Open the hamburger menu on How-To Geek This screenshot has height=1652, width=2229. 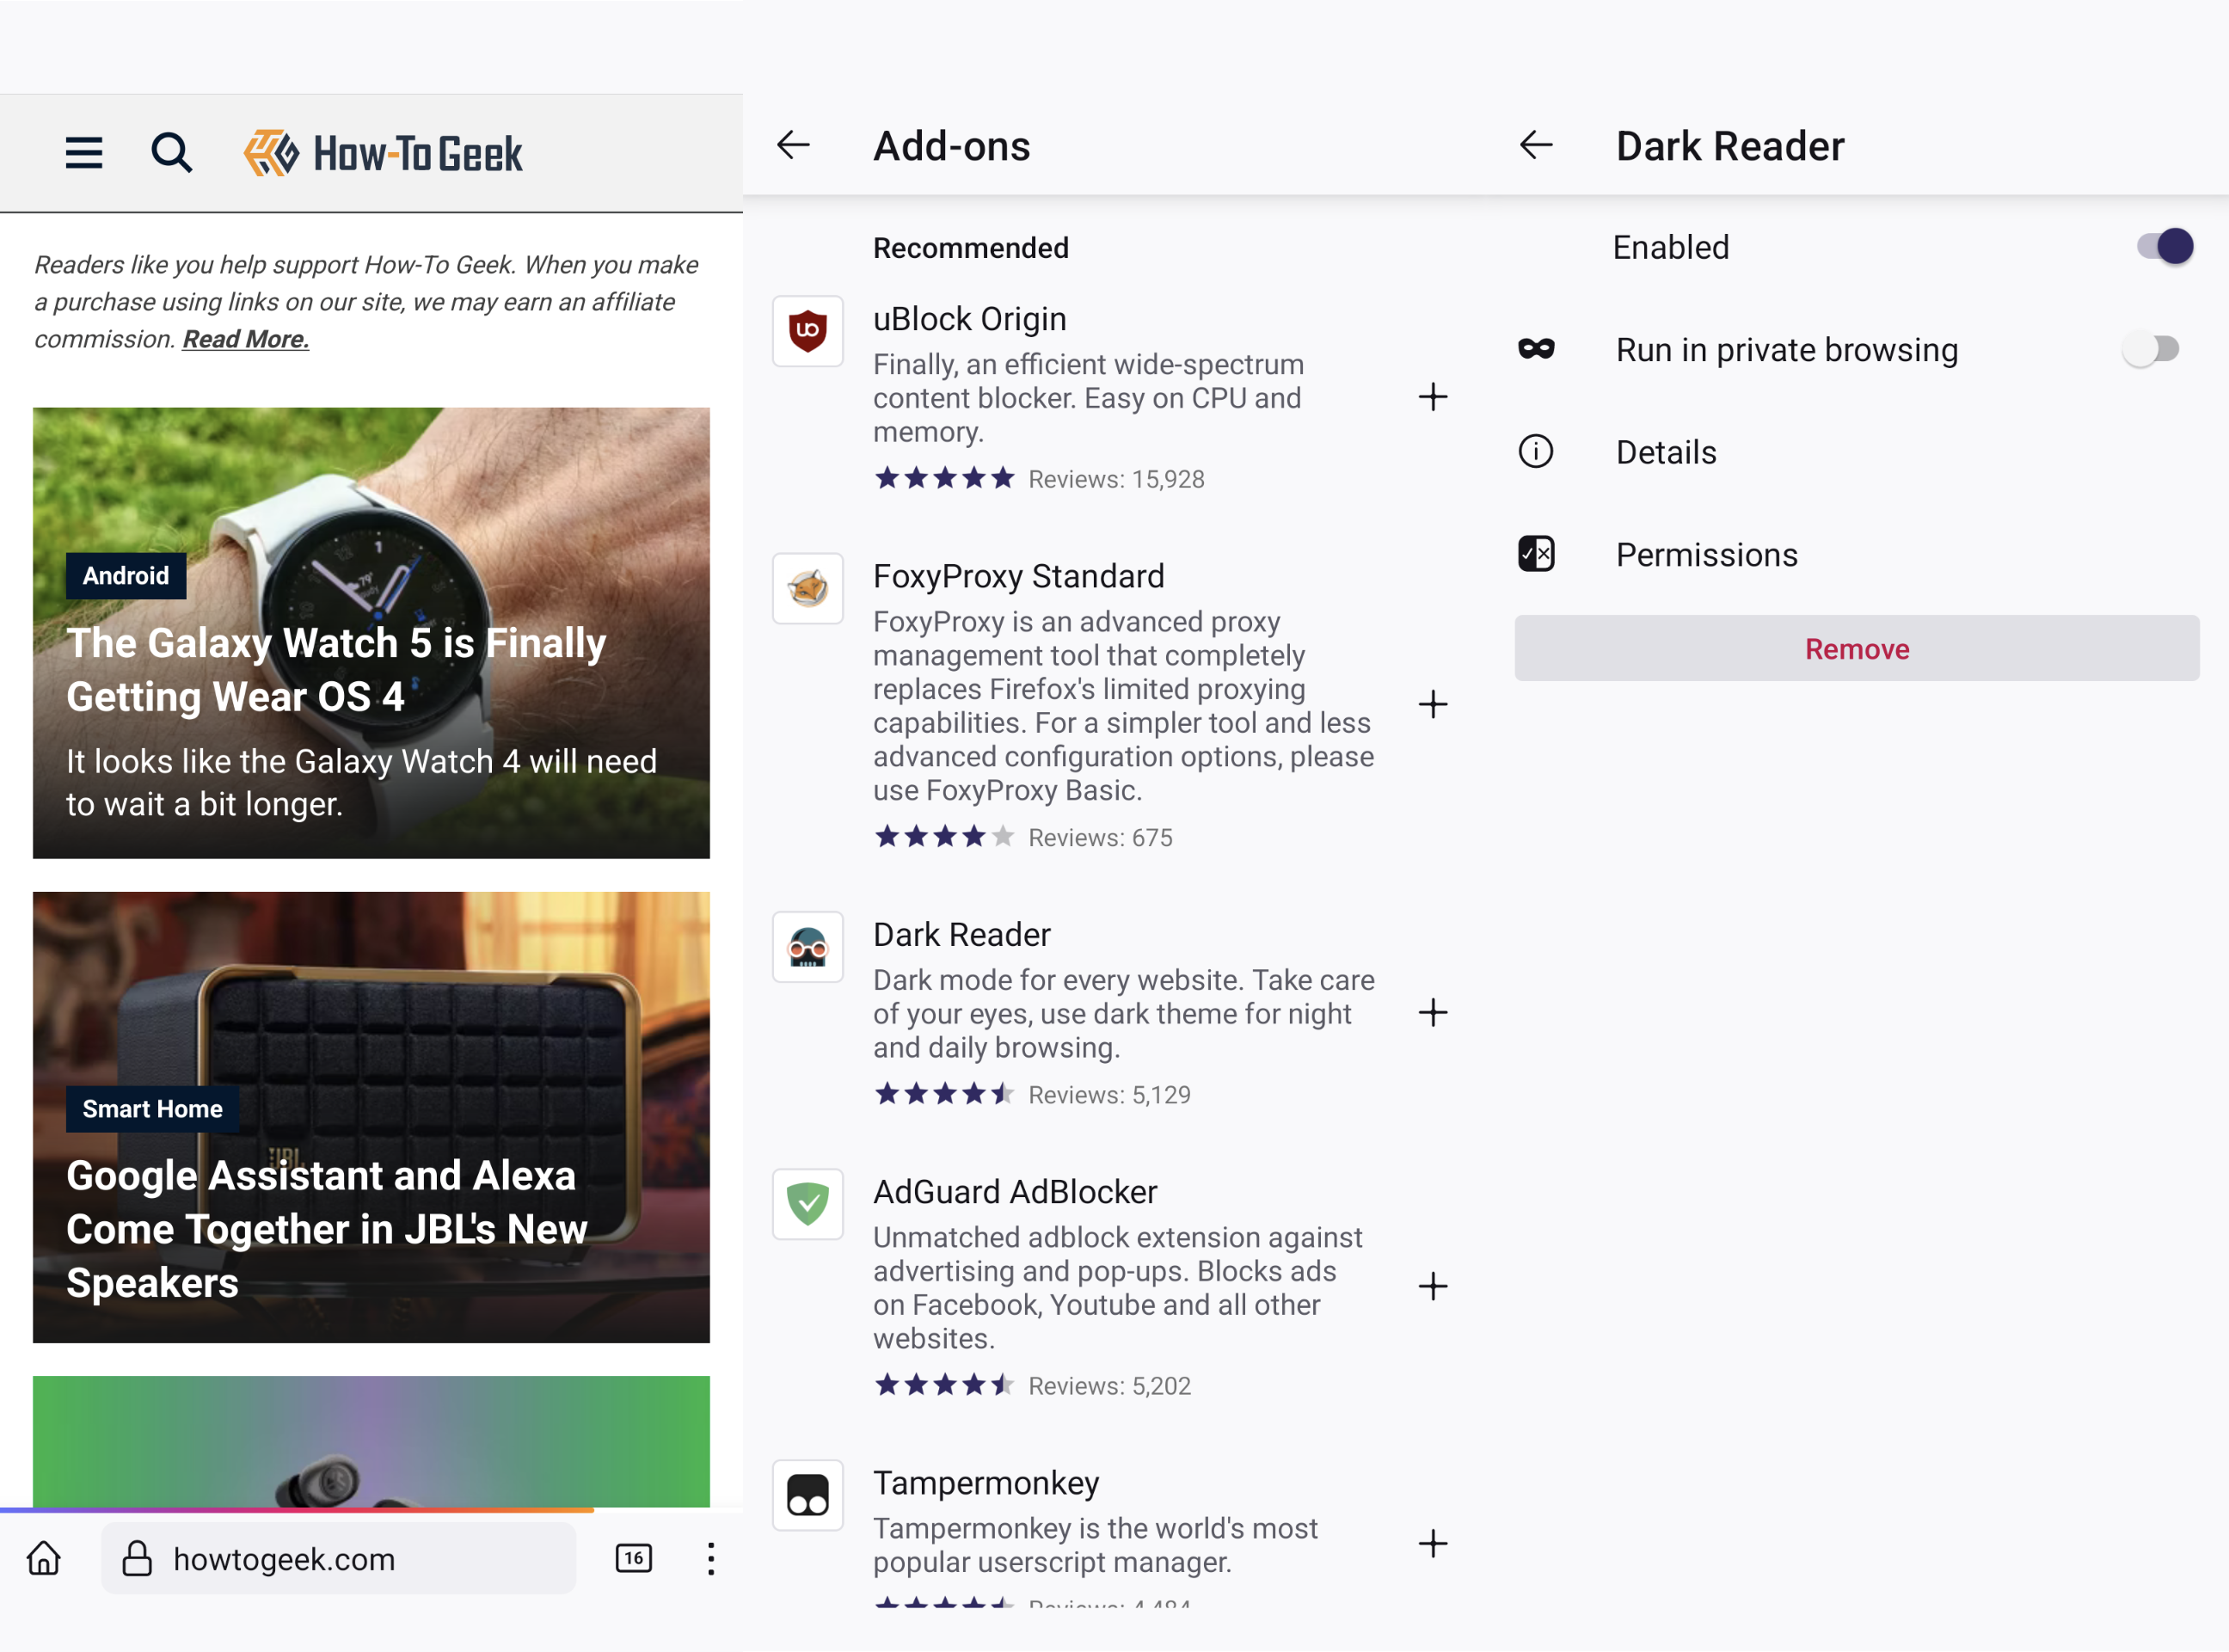click(84, 153)
